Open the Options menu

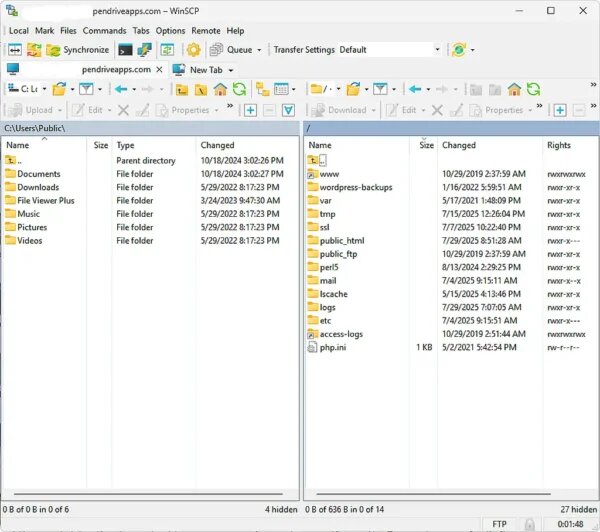point(170,31)
